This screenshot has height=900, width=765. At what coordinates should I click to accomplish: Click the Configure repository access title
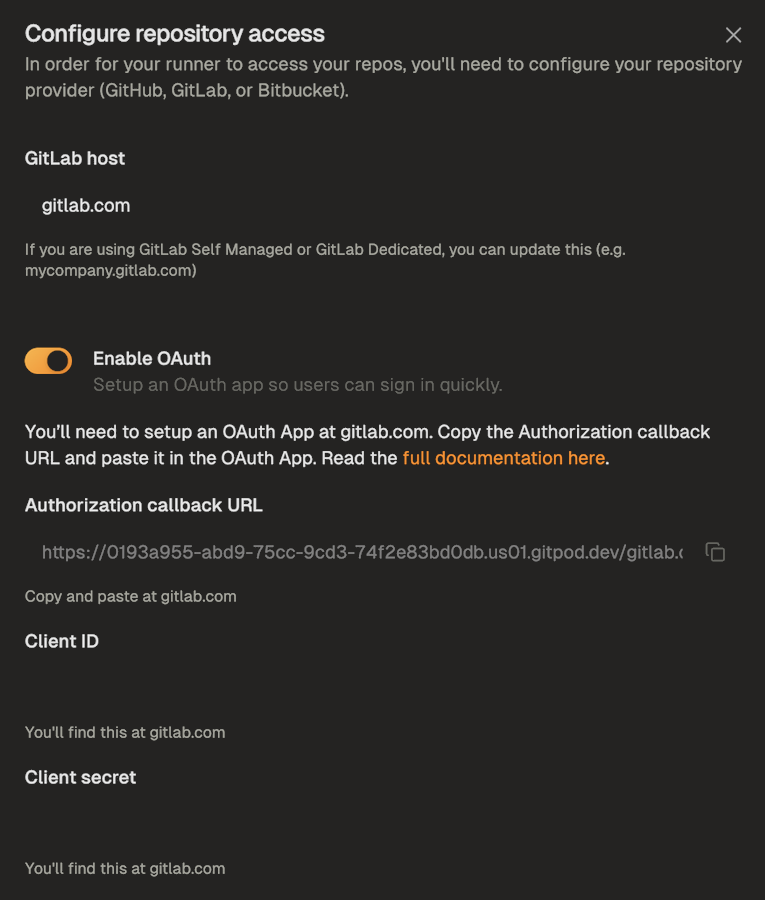point(174,33)
